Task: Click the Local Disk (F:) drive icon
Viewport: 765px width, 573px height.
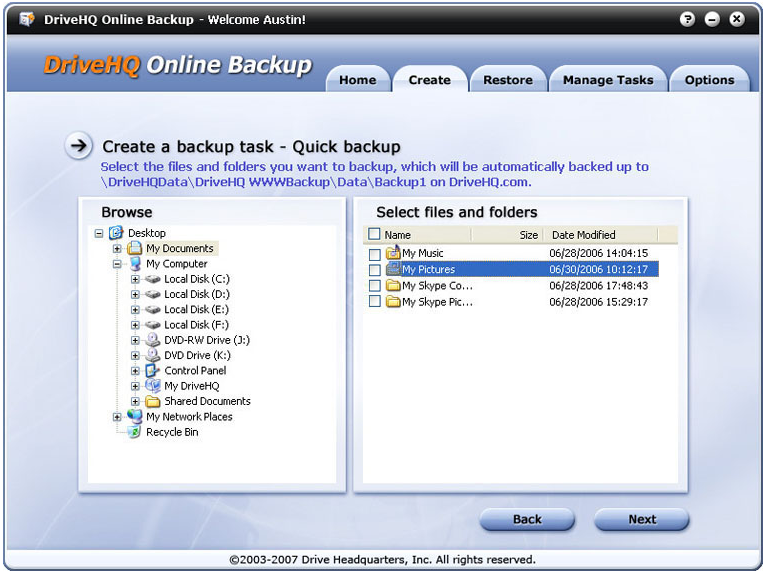Action: coord(153,325)
